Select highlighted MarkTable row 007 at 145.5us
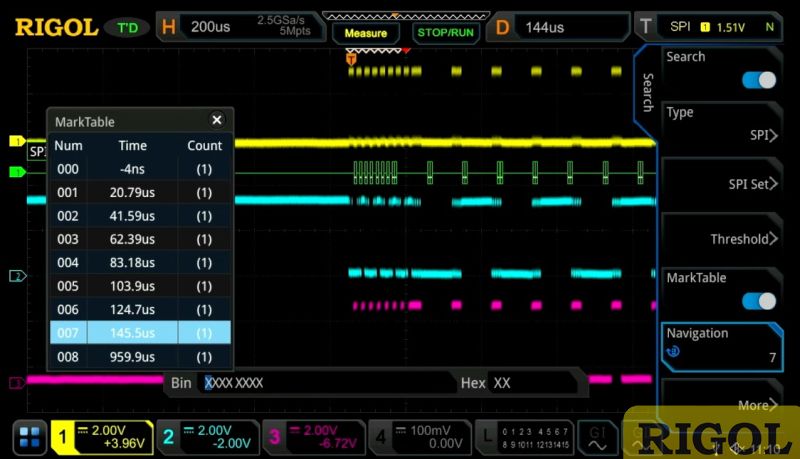The width and height of the screenshot is (800, 459). click(140, 333)
